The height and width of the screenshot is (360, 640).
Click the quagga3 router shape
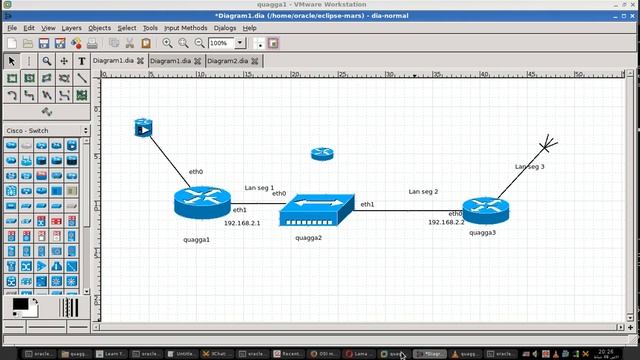click(x=486, y=211)
